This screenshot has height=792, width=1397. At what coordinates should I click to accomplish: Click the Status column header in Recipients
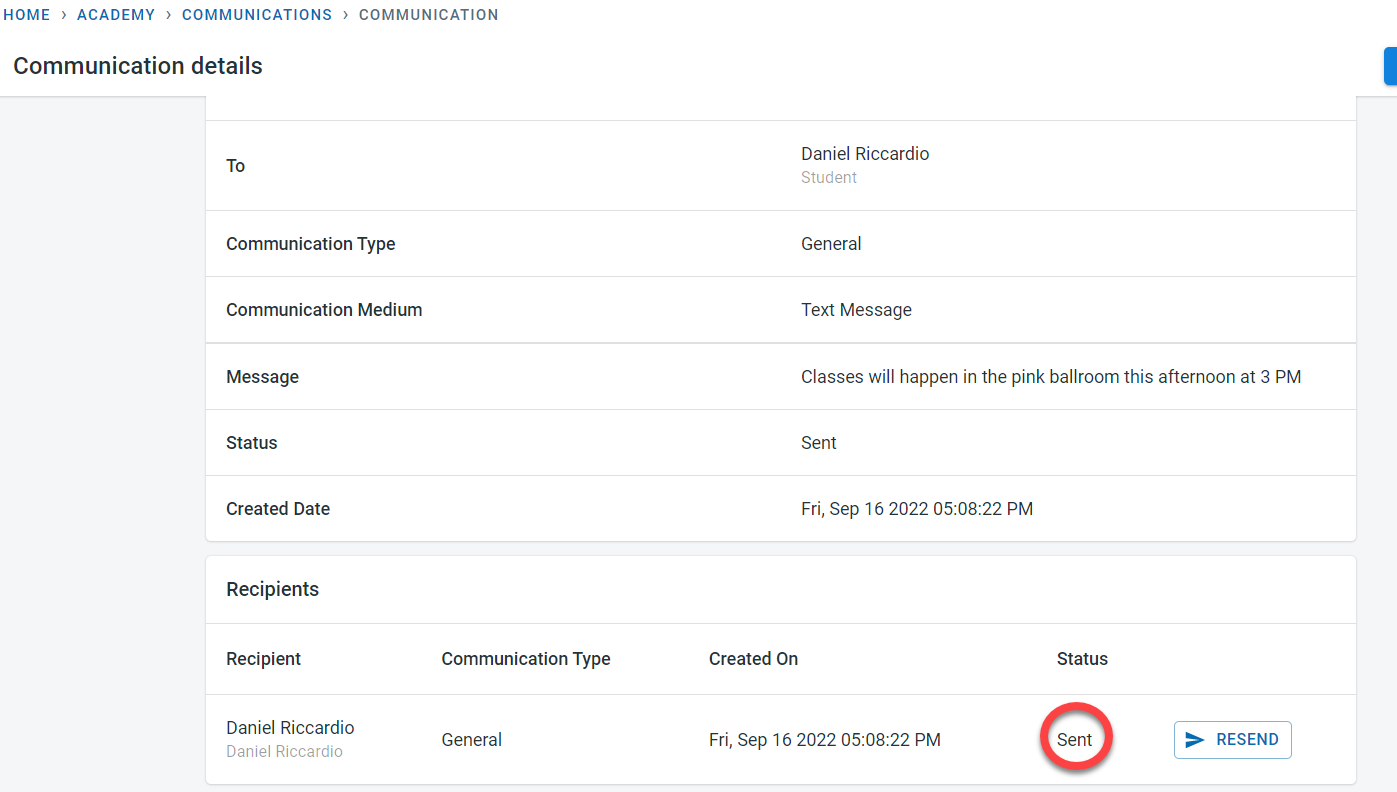point(1082,659)
